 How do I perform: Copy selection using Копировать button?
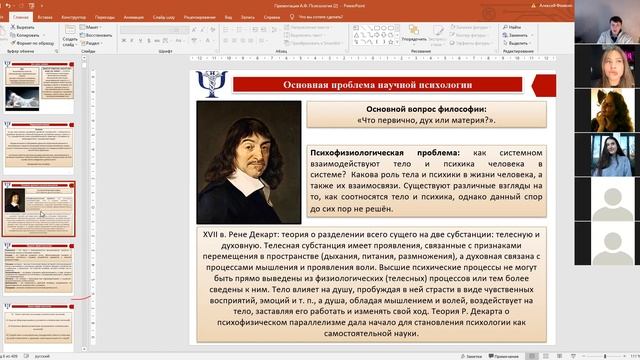[x=24, y=35]
